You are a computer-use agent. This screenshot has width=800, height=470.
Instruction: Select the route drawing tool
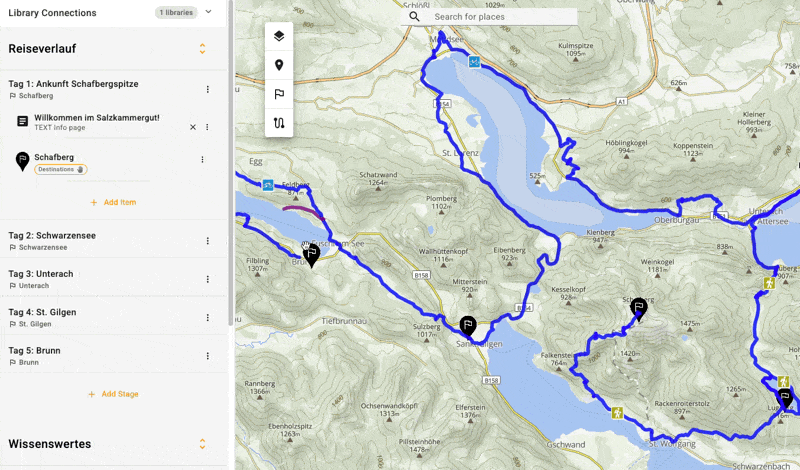point(279,123)
